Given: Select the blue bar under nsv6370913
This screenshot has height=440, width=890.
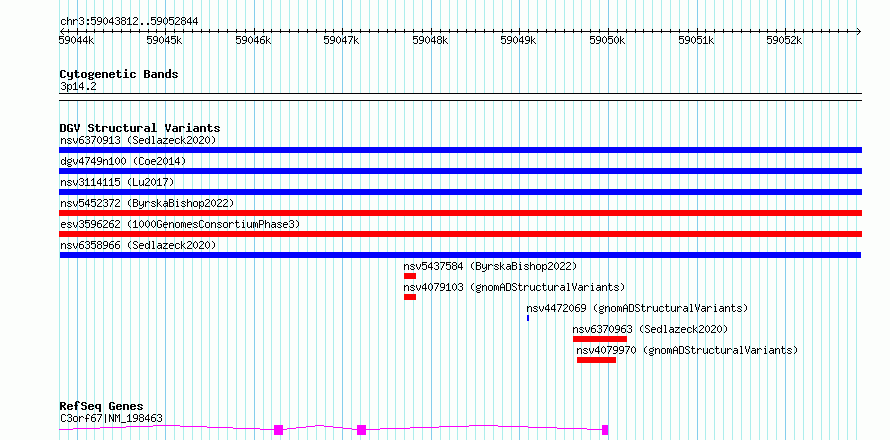Looking at the screenshot, I should tap(461, 150).
